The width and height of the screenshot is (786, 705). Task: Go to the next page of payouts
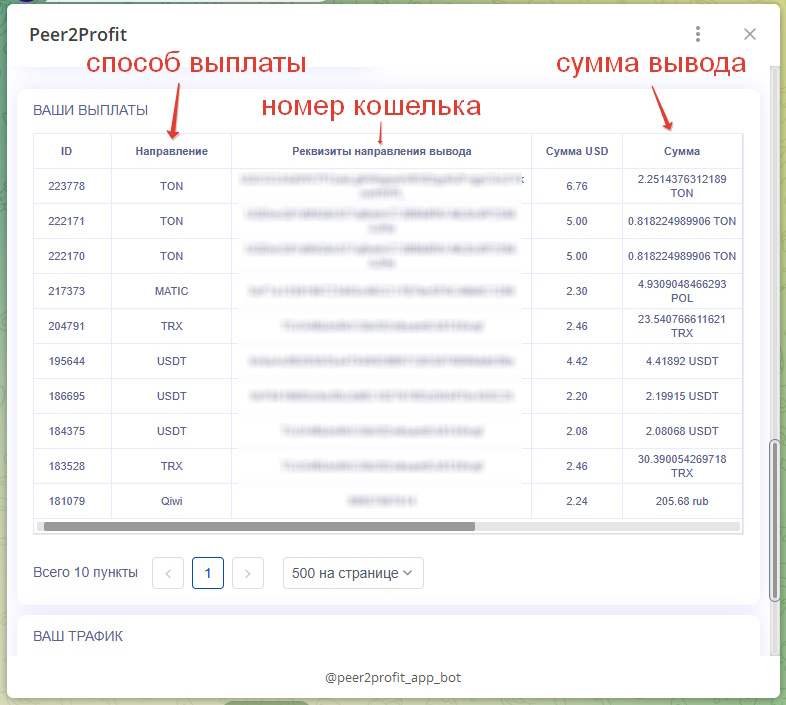coord(248,573)
